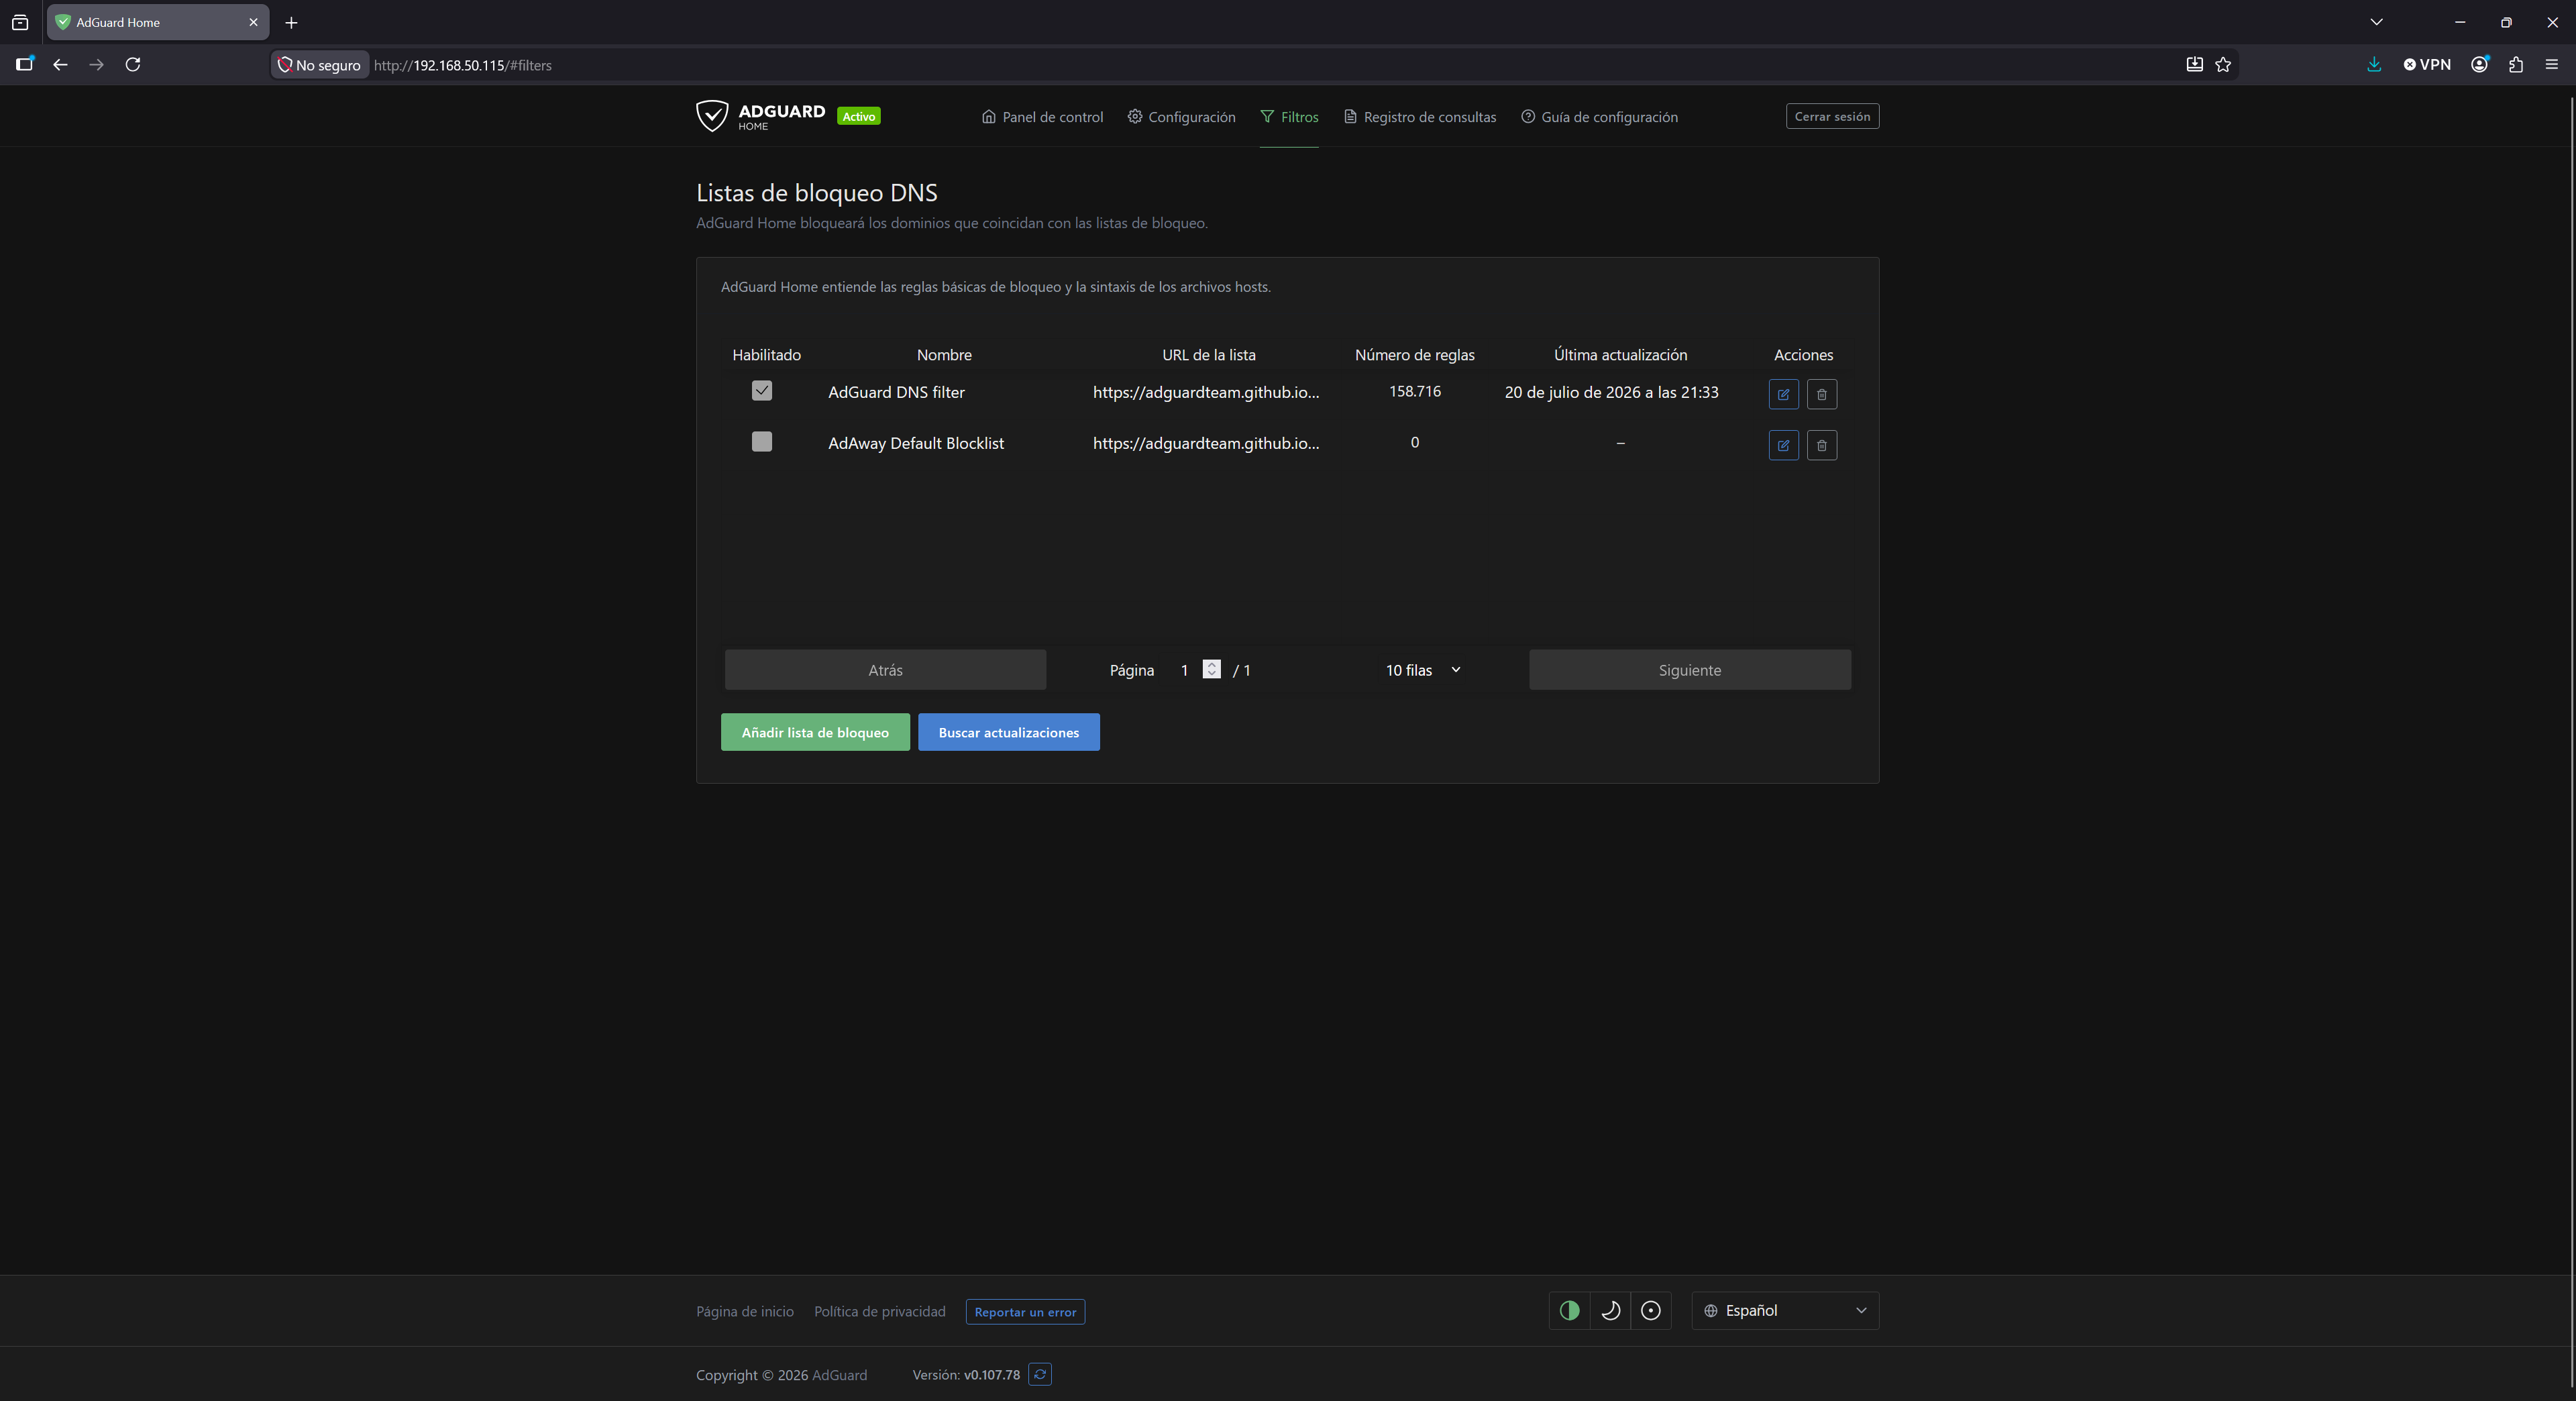Click the 20 de julio de 2026 date
The image size is (2576, 1401).
click(1611, 392)
